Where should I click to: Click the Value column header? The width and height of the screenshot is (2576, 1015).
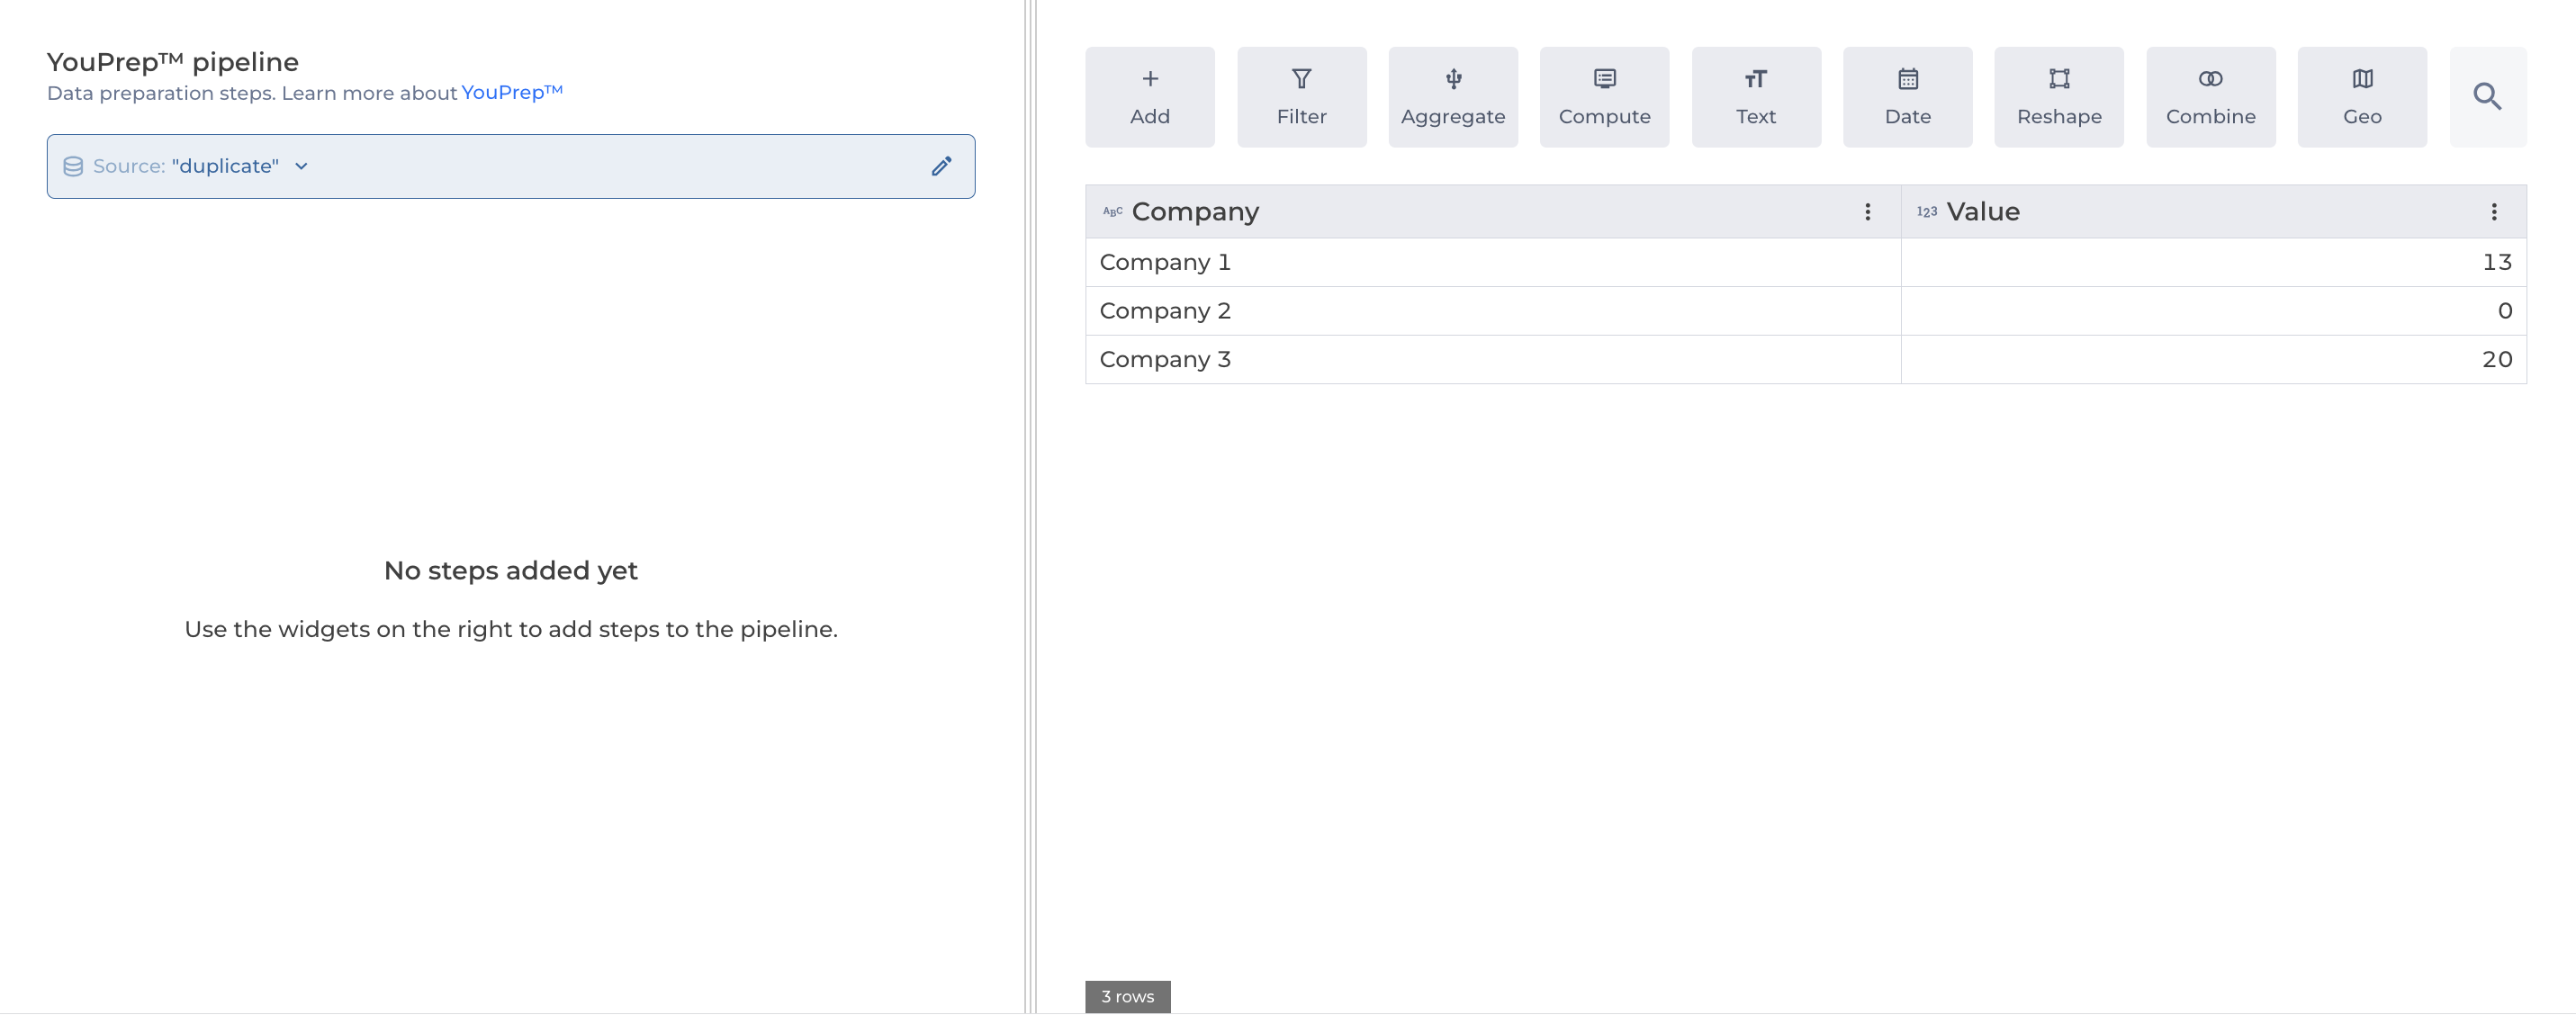pyautogui.click(x=1982, y=212)
